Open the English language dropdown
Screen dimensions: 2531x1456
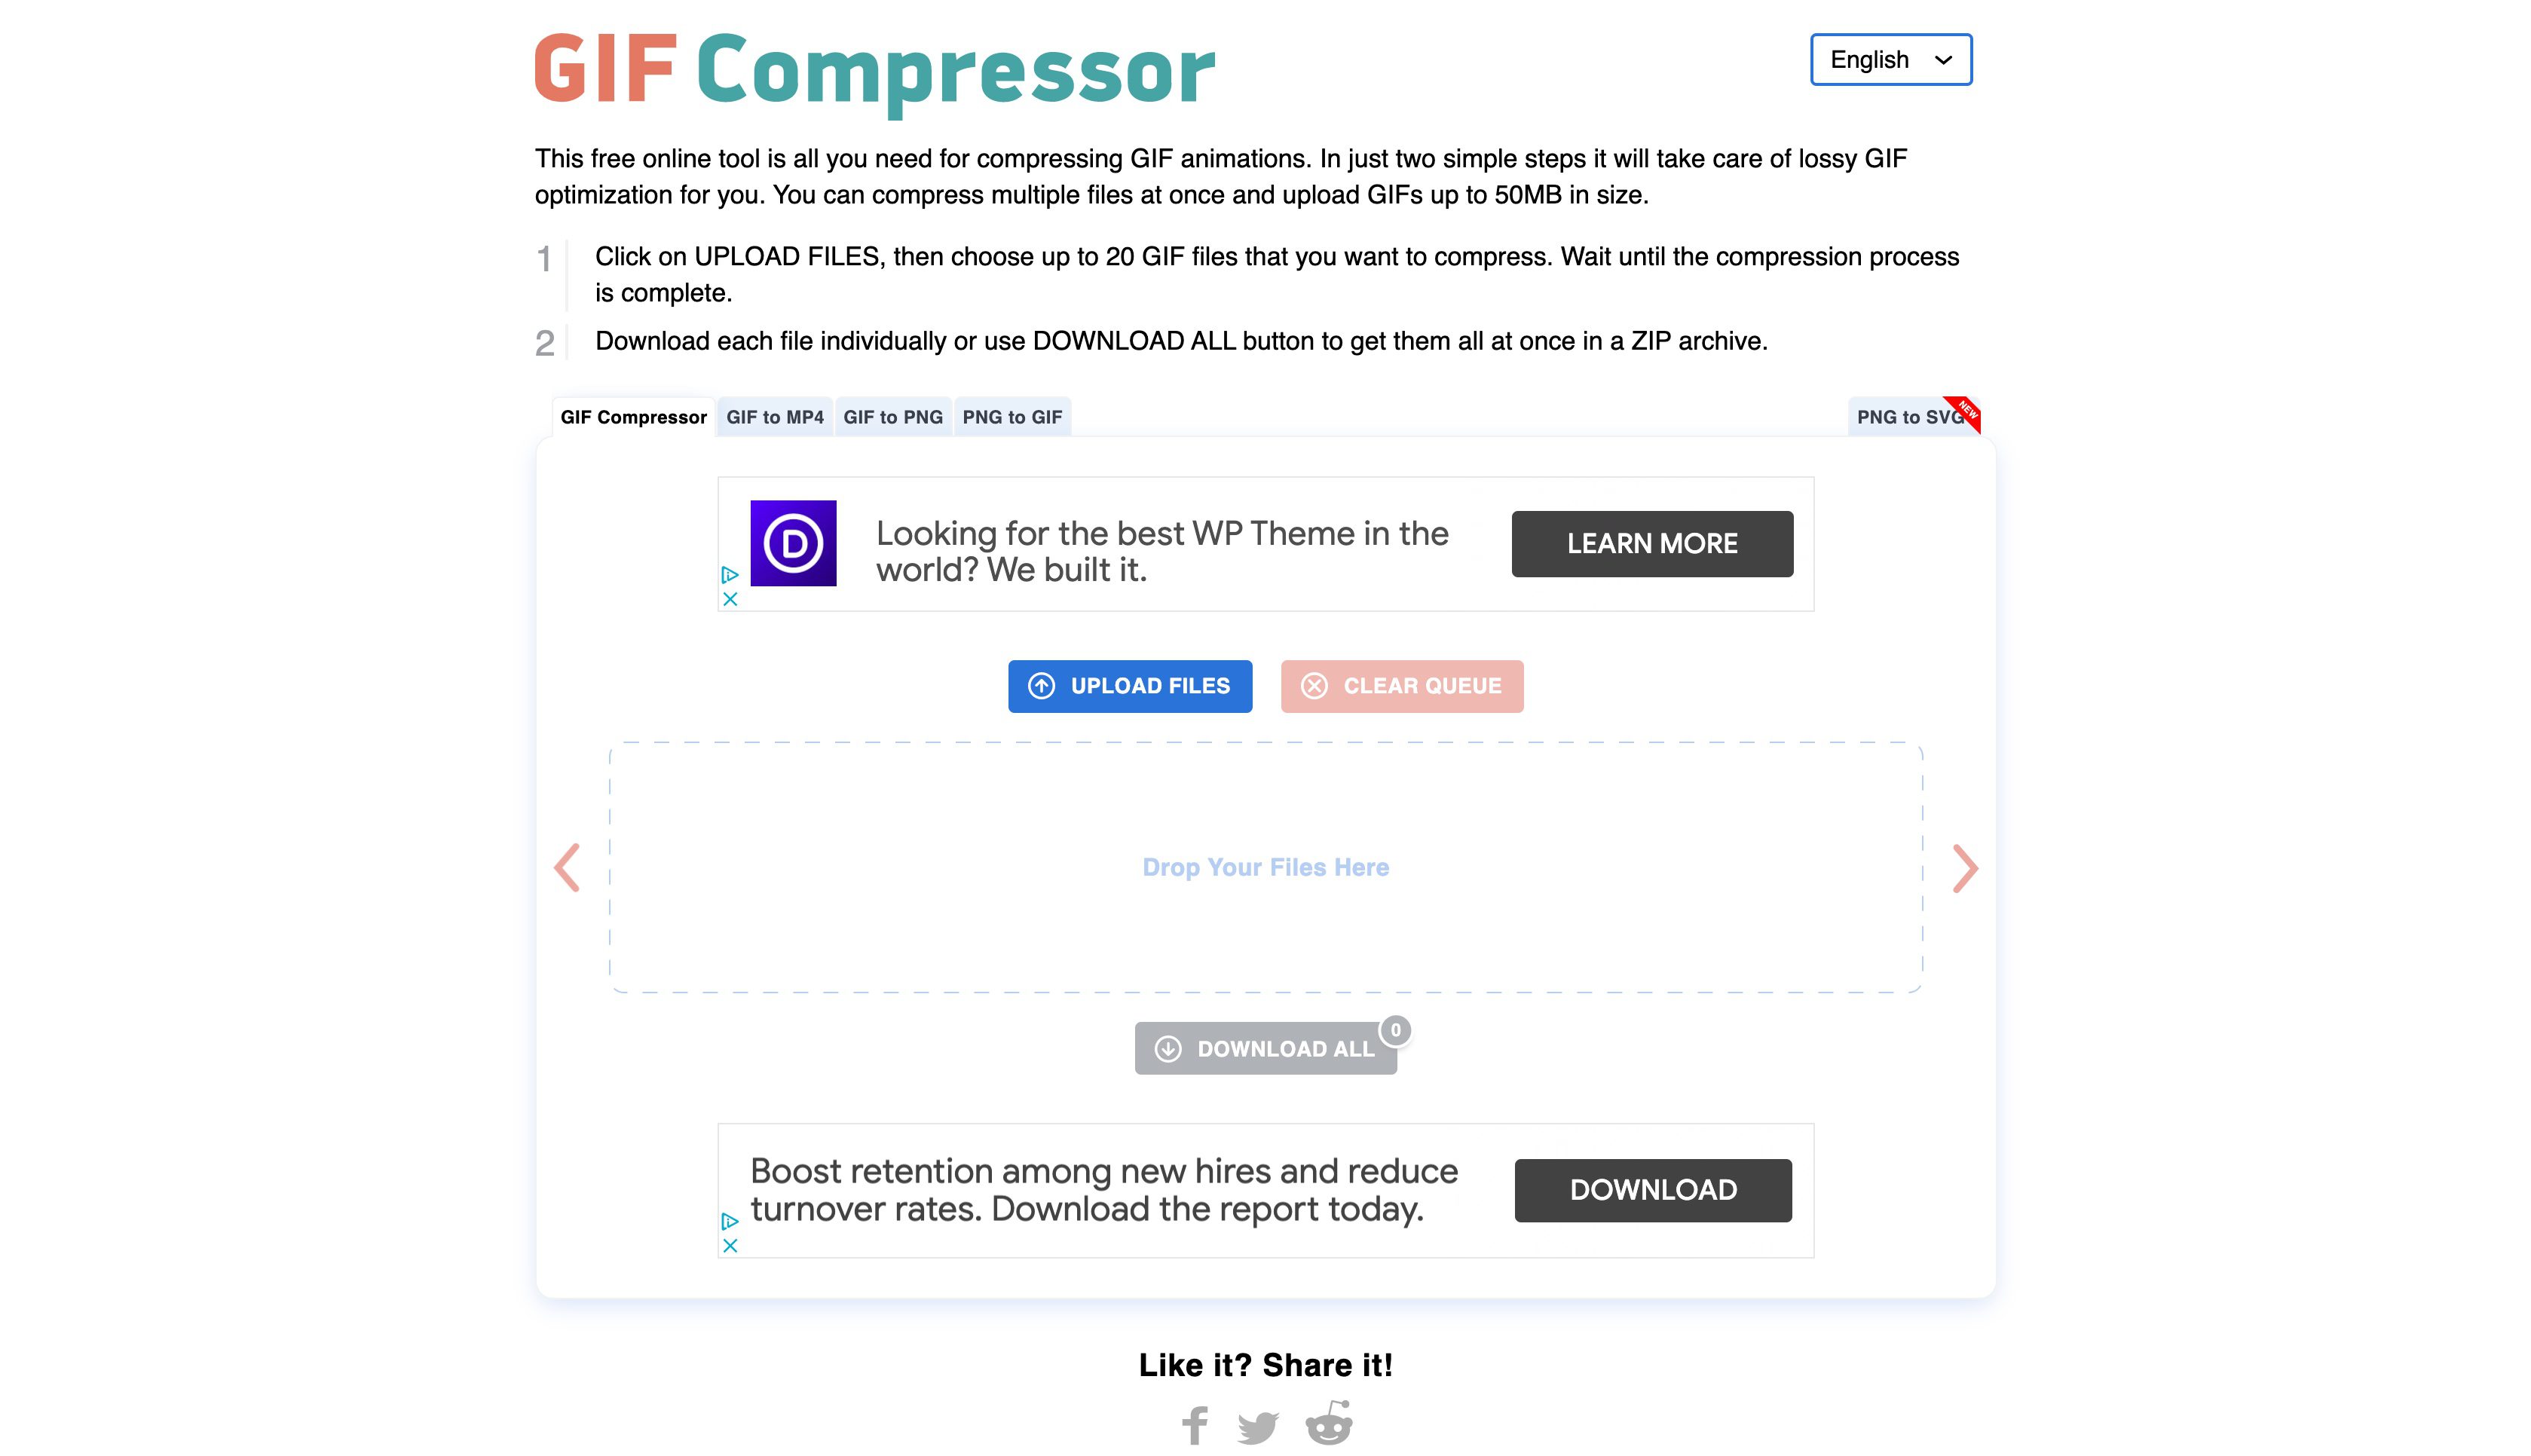[x=1890, y=59]
